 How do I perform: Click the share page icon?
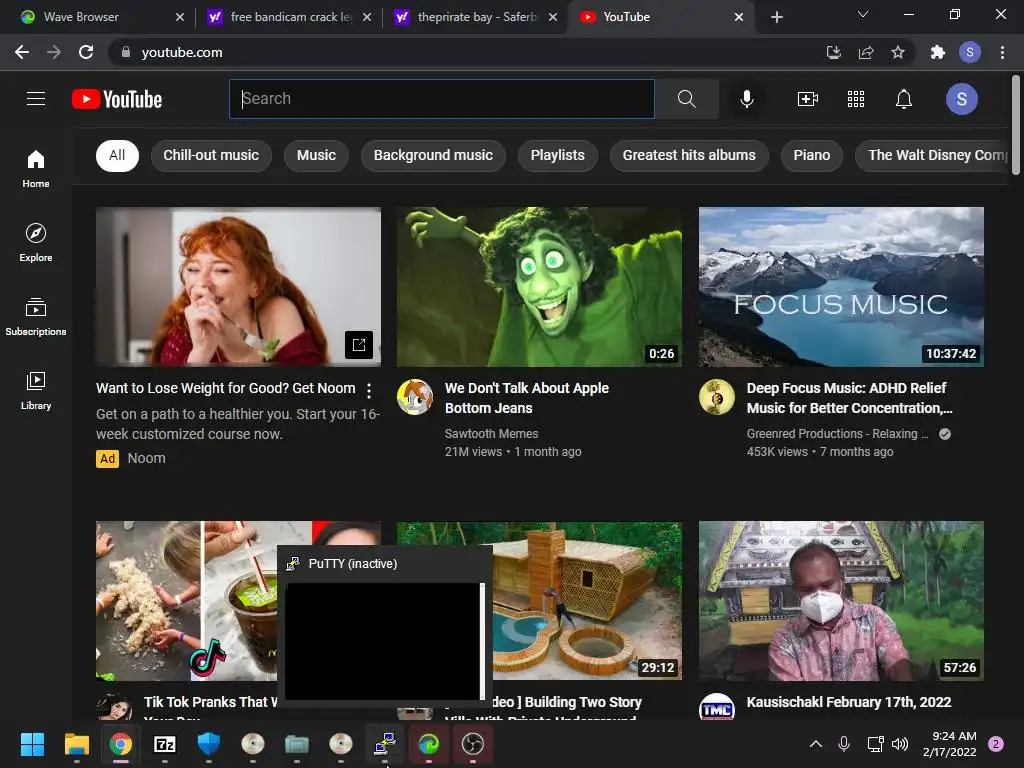[x=866, y=52]
